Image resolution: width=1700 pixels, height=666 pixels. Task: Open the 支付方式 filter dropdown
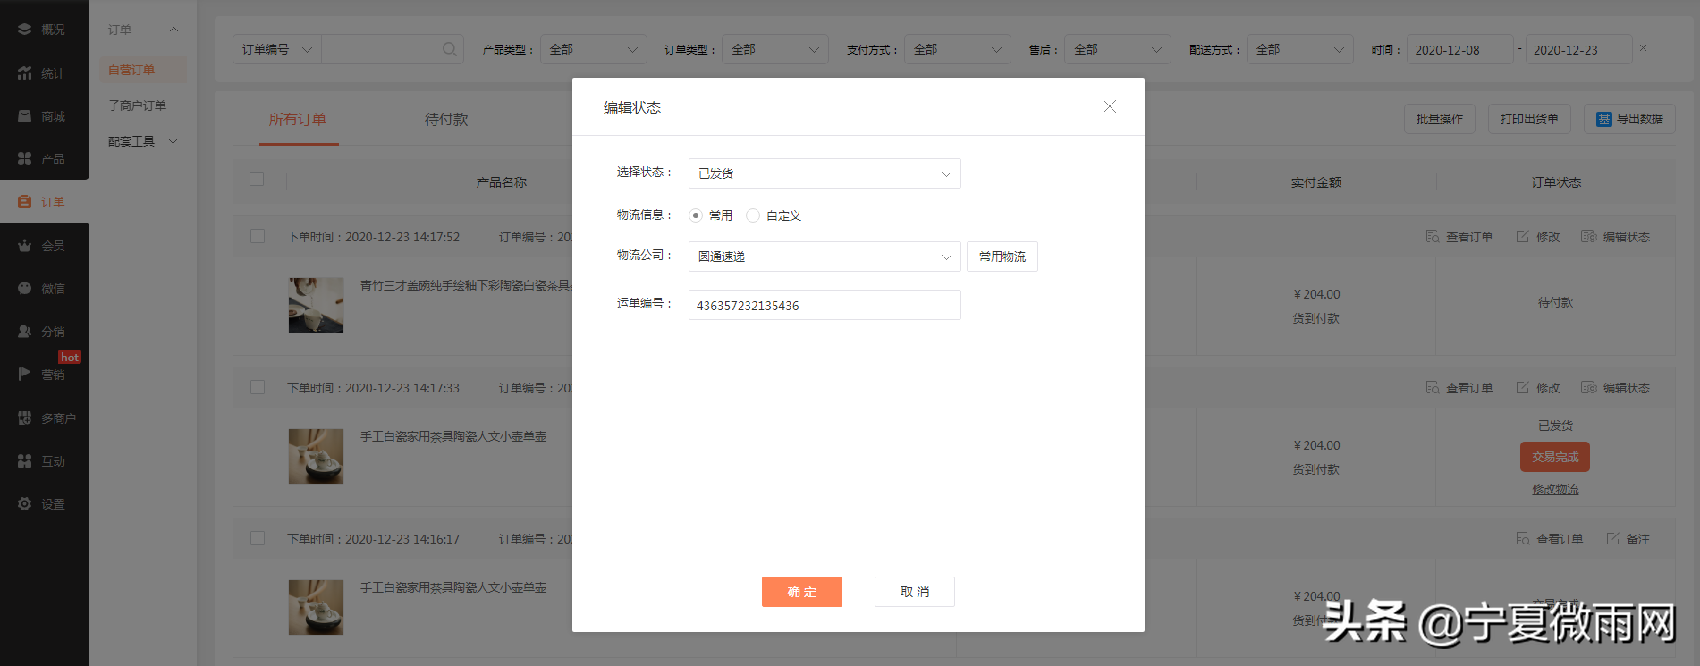[x=957, y=49]
